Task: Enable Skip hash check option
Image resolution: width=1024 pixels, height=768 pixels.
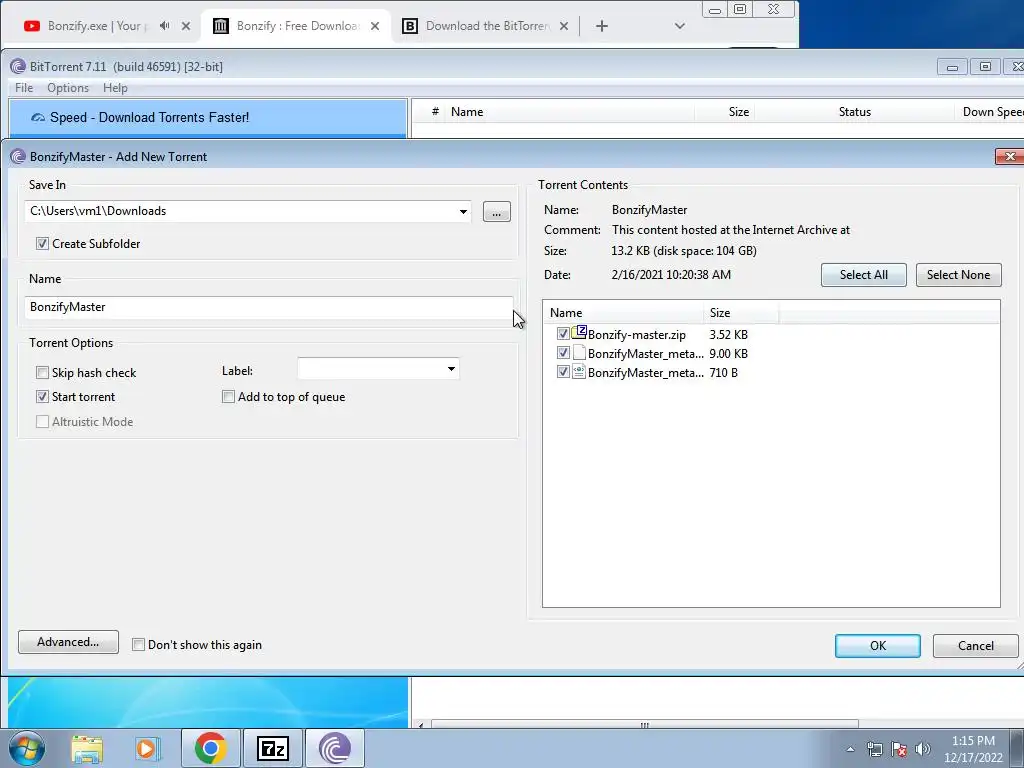Action: pos(42,372)
